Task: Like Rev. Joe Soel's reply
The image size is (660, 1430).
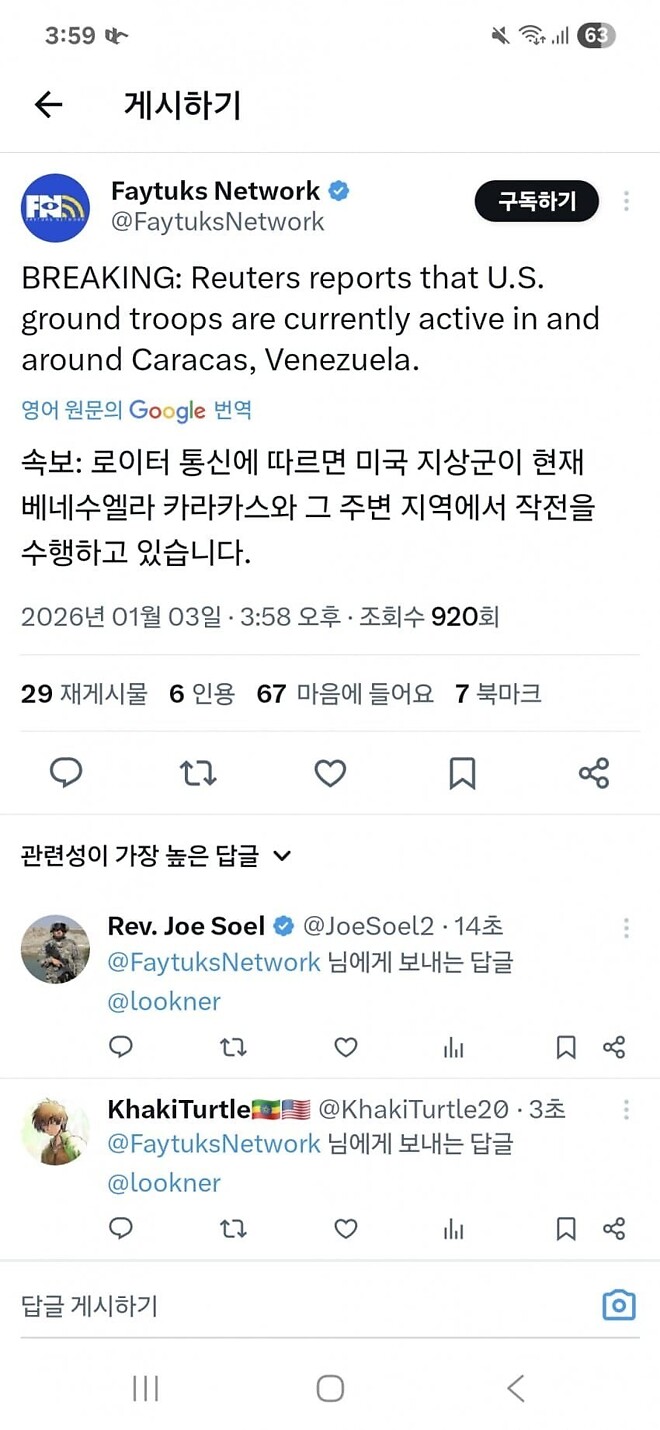Action: pyautogui.click(x=345, y=1047)
